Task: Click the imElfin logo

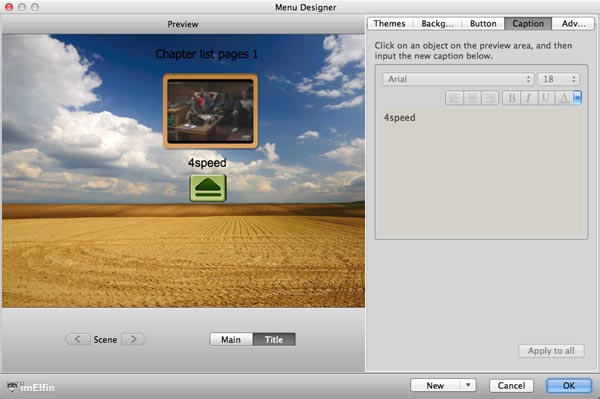Action: [x=31, y=387]
